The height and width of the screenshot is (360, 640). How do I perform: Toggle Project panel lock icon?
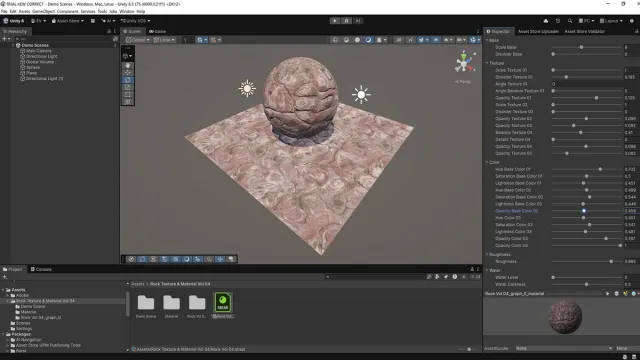[472, 269]
